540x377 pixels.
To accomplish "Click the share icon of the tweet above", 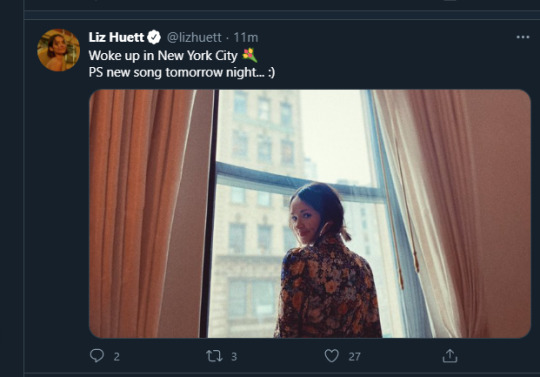I will click(x=450, y=1).
